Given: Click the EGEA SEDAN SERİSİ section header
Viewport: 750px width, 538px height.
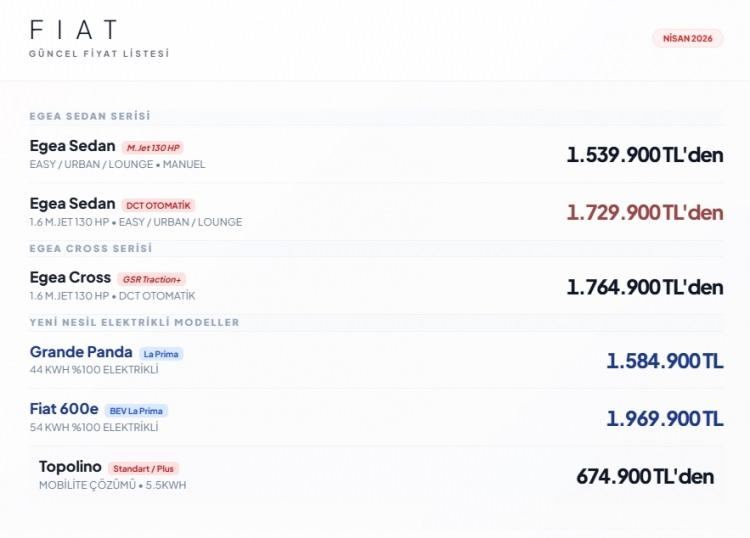Looking at the screenshot, I should pos(90,116).
